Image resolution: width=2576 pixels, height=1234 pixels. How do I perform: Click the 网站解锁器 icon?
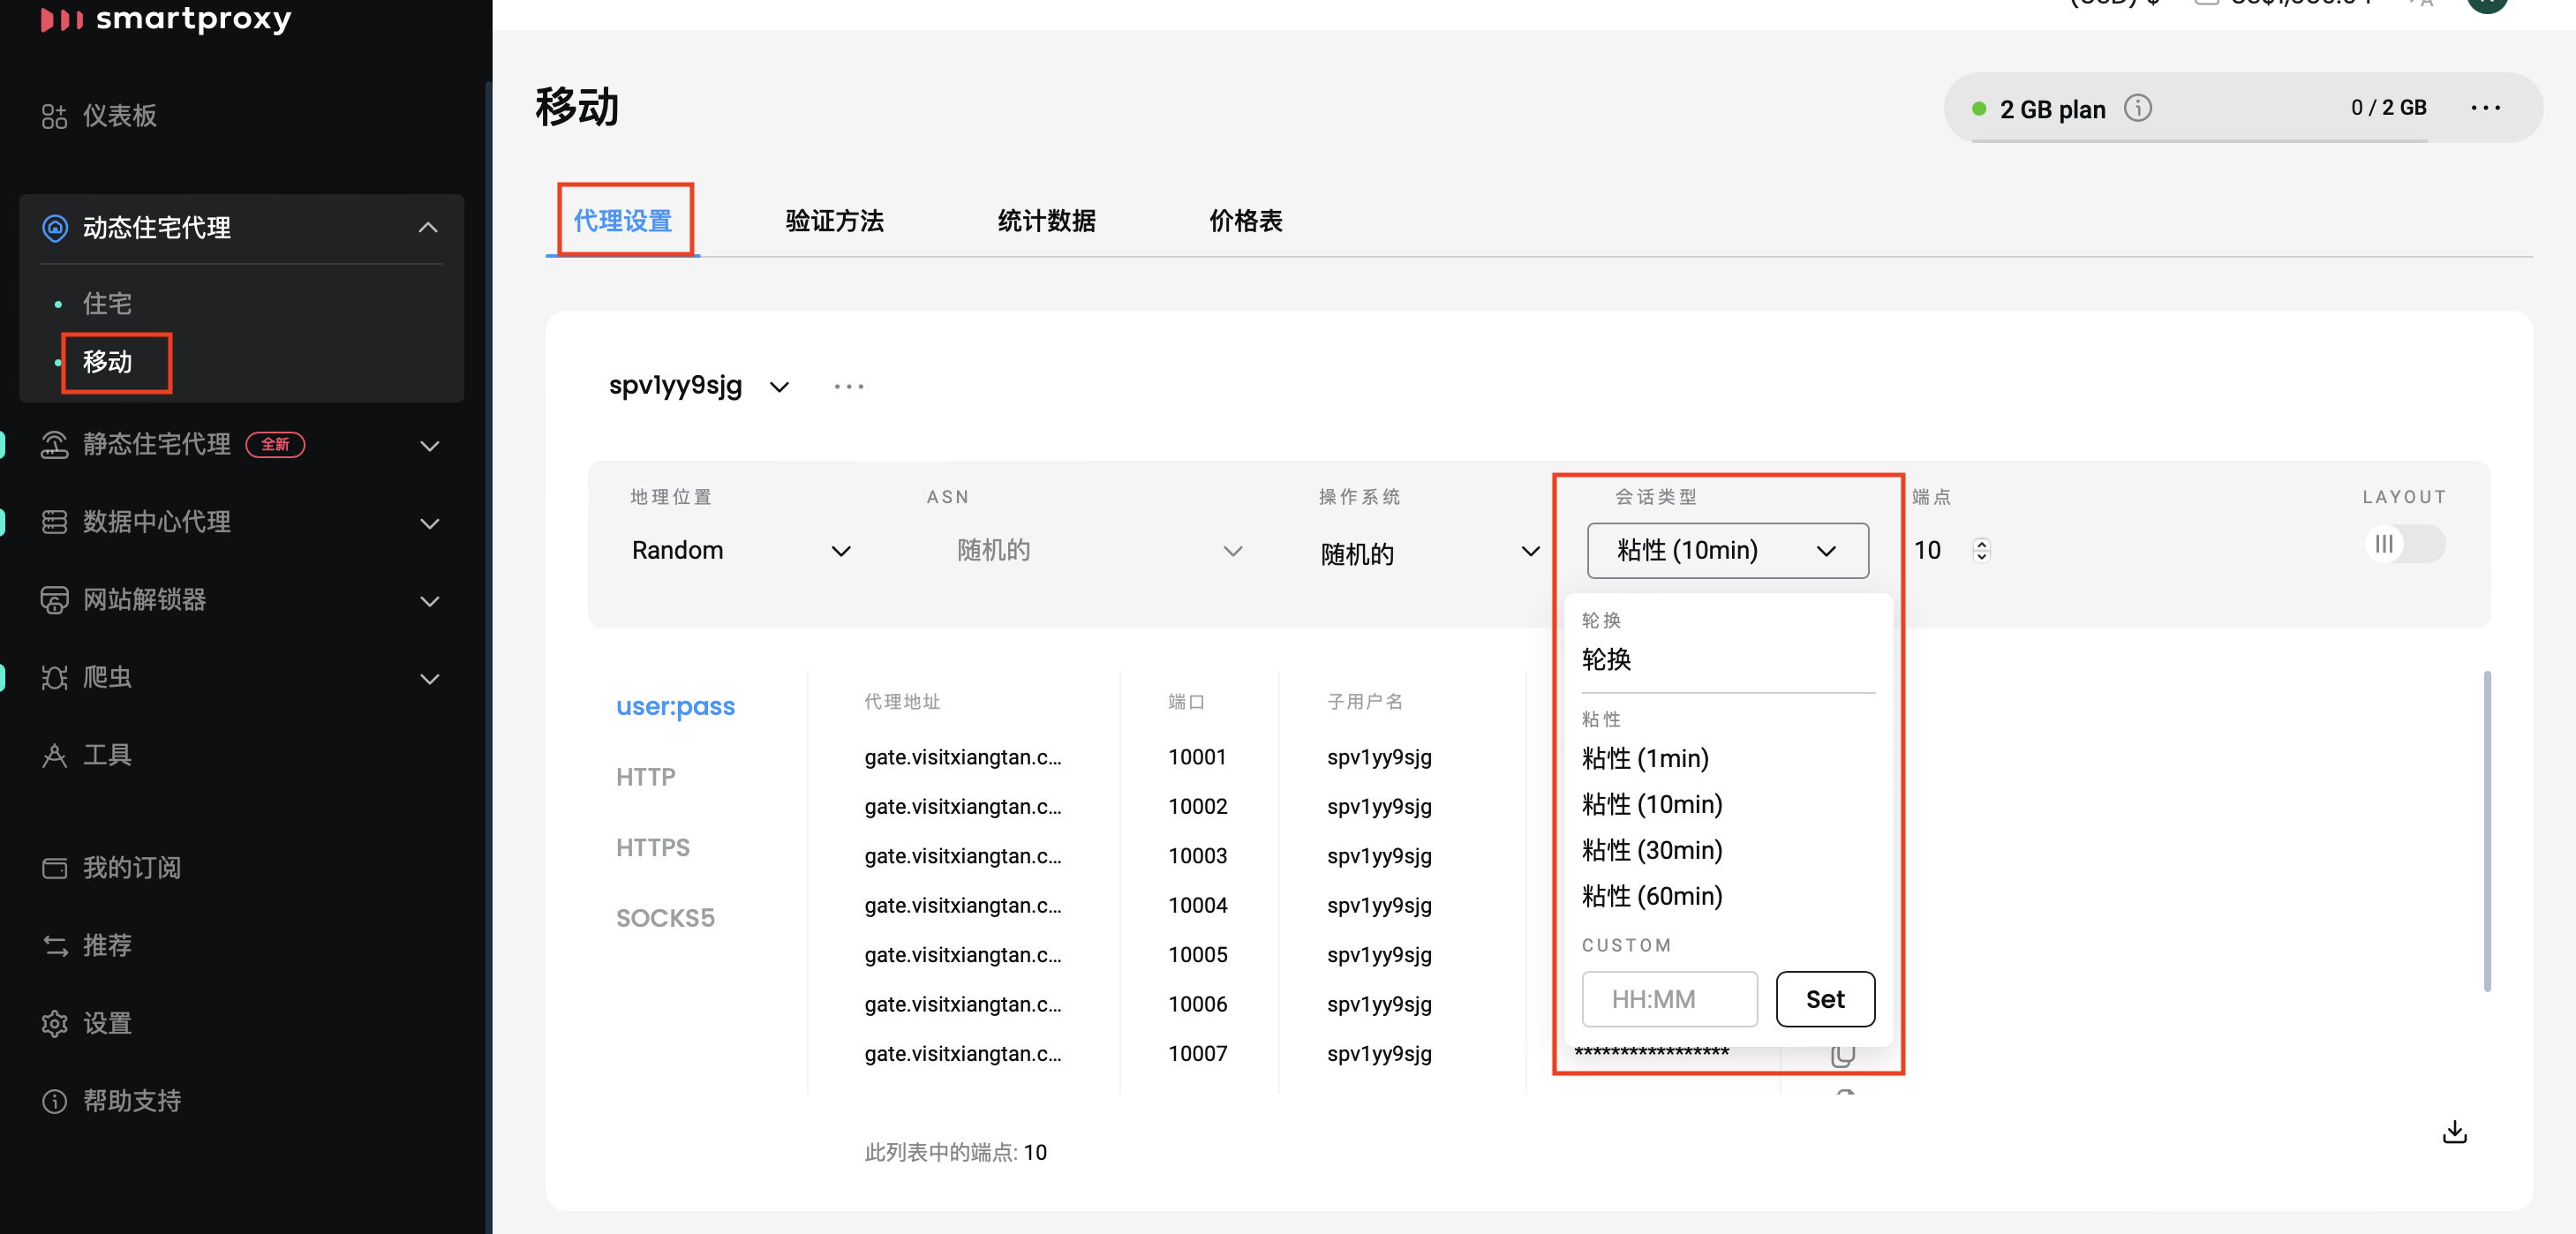click(x=54, y=600)
